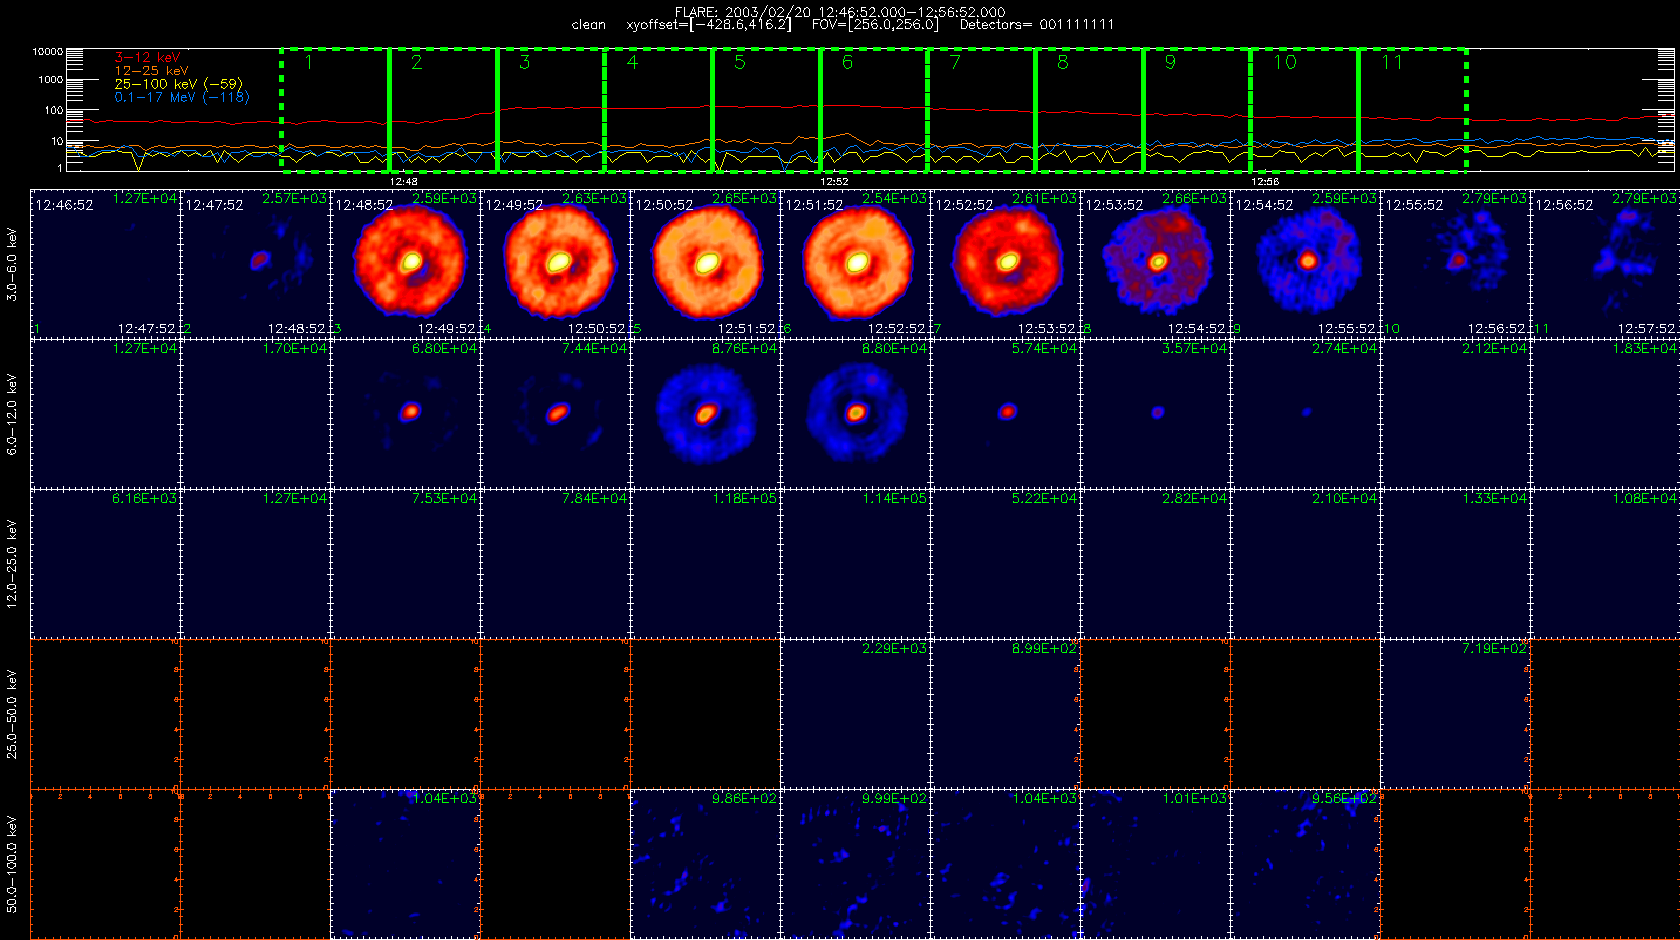The image size is (1680, 940).
Task: Click the 12:56 time tick label
Action: pos(1265,182)
